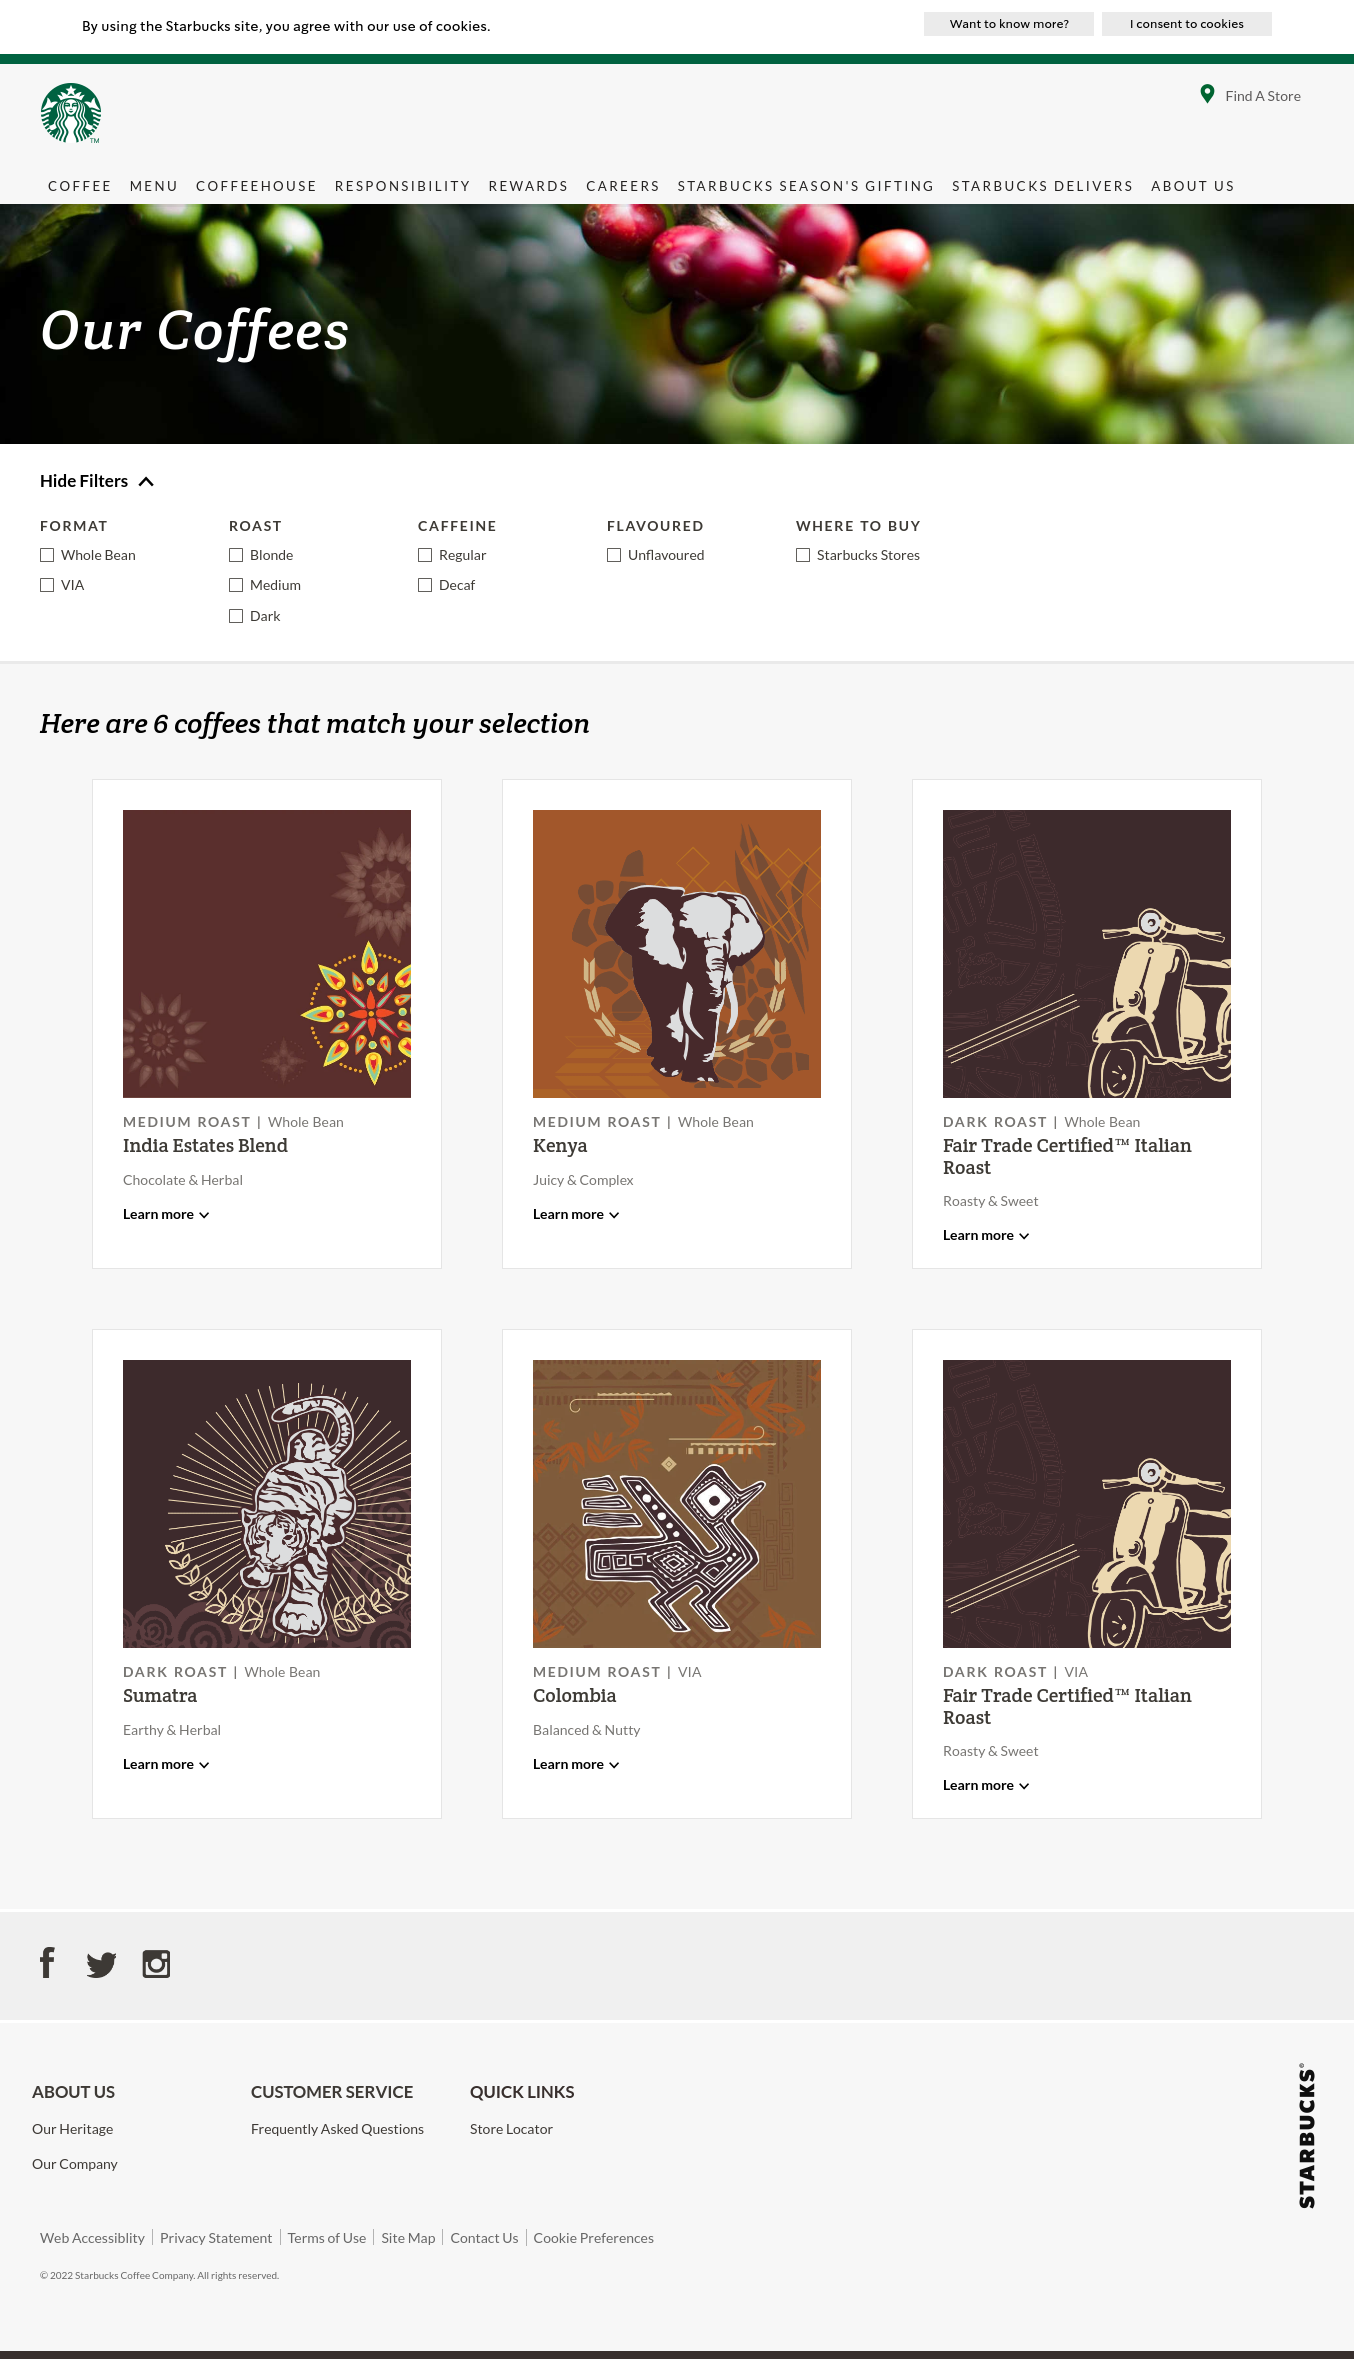Screen dimensions: 1354x2359
Task: Open the Privacy Statement link
Action: 216,2237
